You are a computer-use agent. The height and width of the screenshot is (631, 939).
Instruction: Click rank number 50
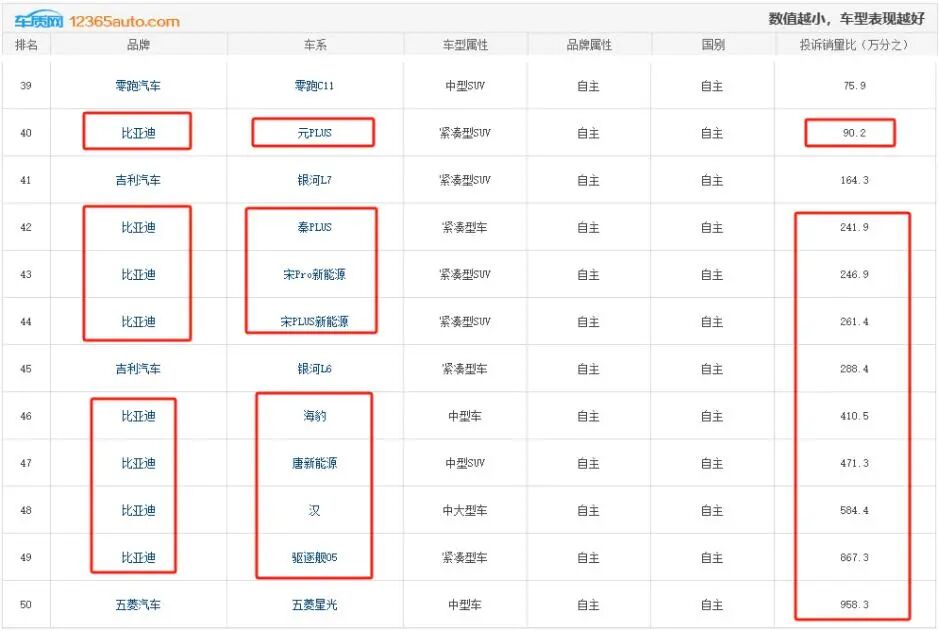[x=26, y=605]
